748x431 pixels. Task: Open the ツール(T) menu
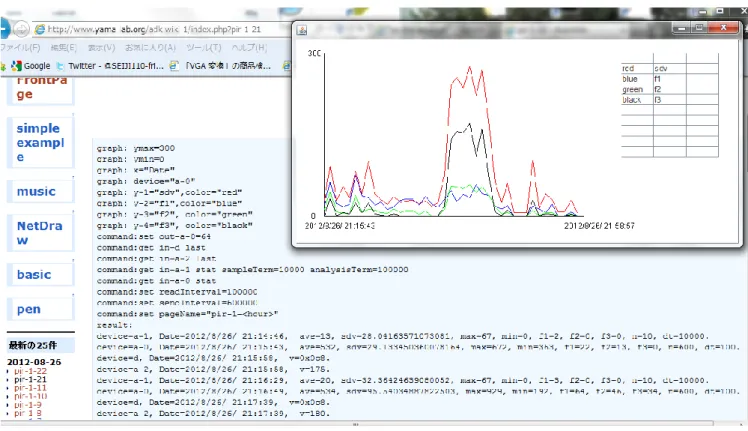204,48
